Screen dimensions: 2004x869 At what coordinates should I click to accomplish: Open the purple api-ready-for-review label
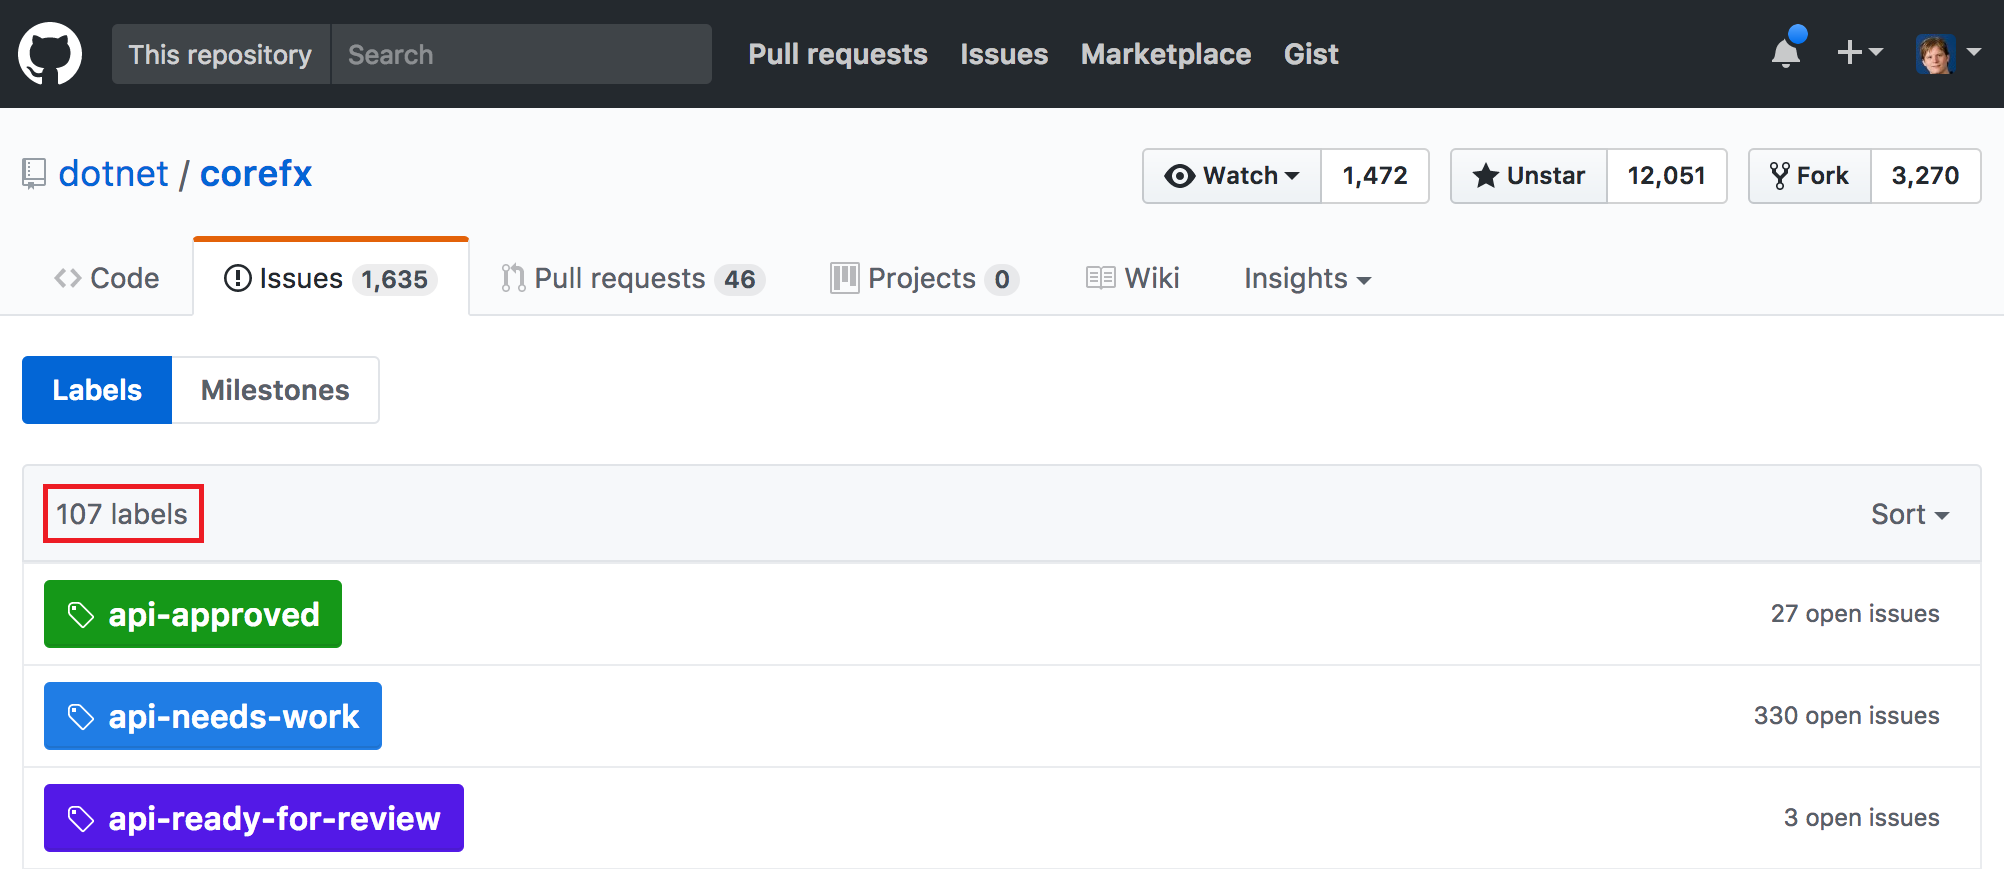pyautogui.click(x=254, y=818)
